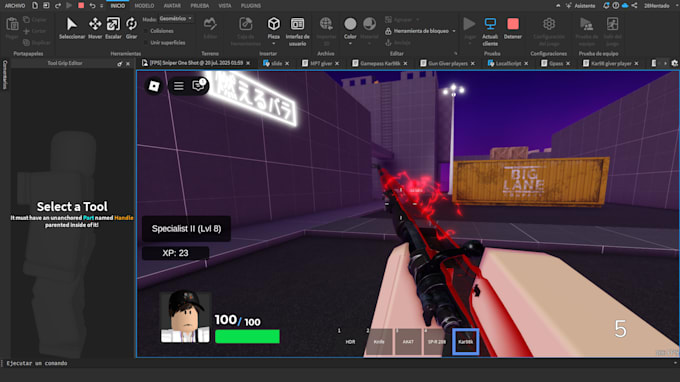
Task: Click the share icon near the username
Action: pos(634,6)
